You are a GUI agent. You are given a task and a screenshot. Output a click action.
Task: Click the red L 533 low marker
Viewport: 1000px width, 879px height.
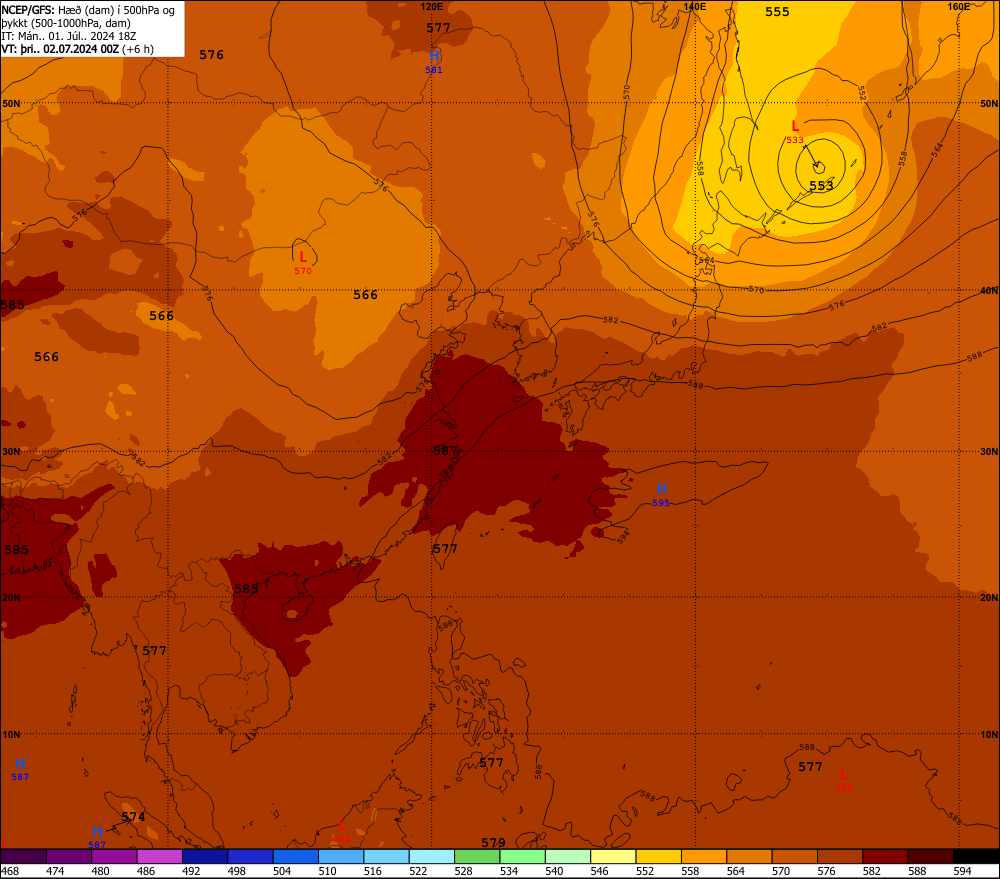(x=795, y=131)
